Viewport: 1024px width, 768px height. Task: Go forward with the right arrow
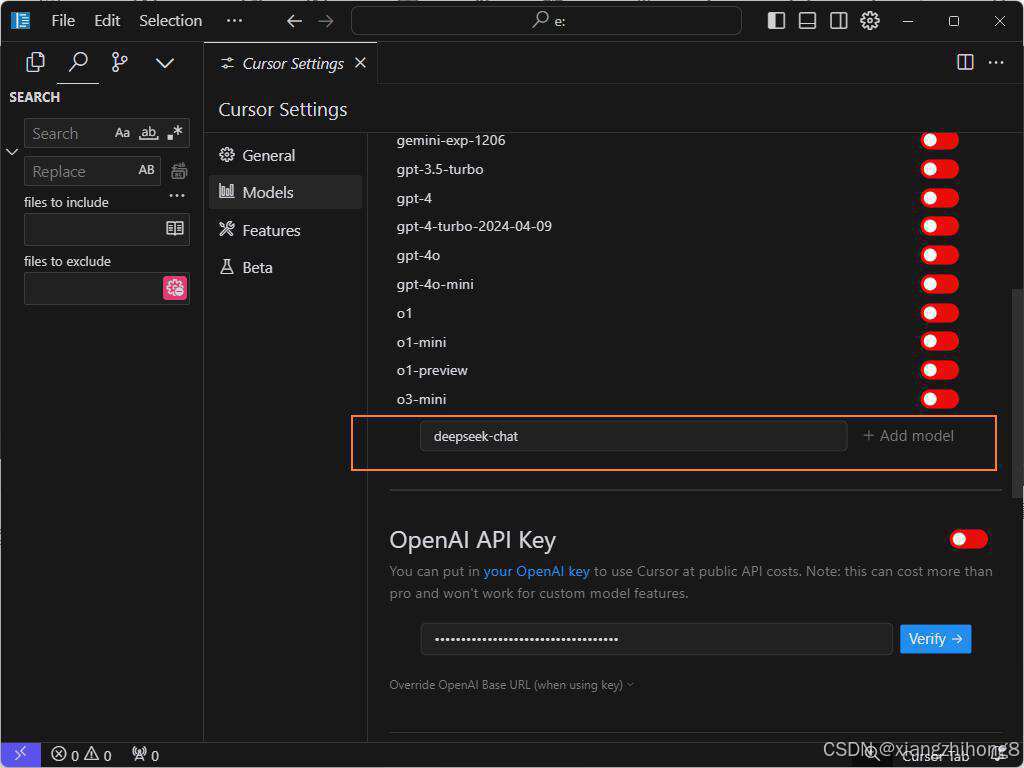coord(326,22)
